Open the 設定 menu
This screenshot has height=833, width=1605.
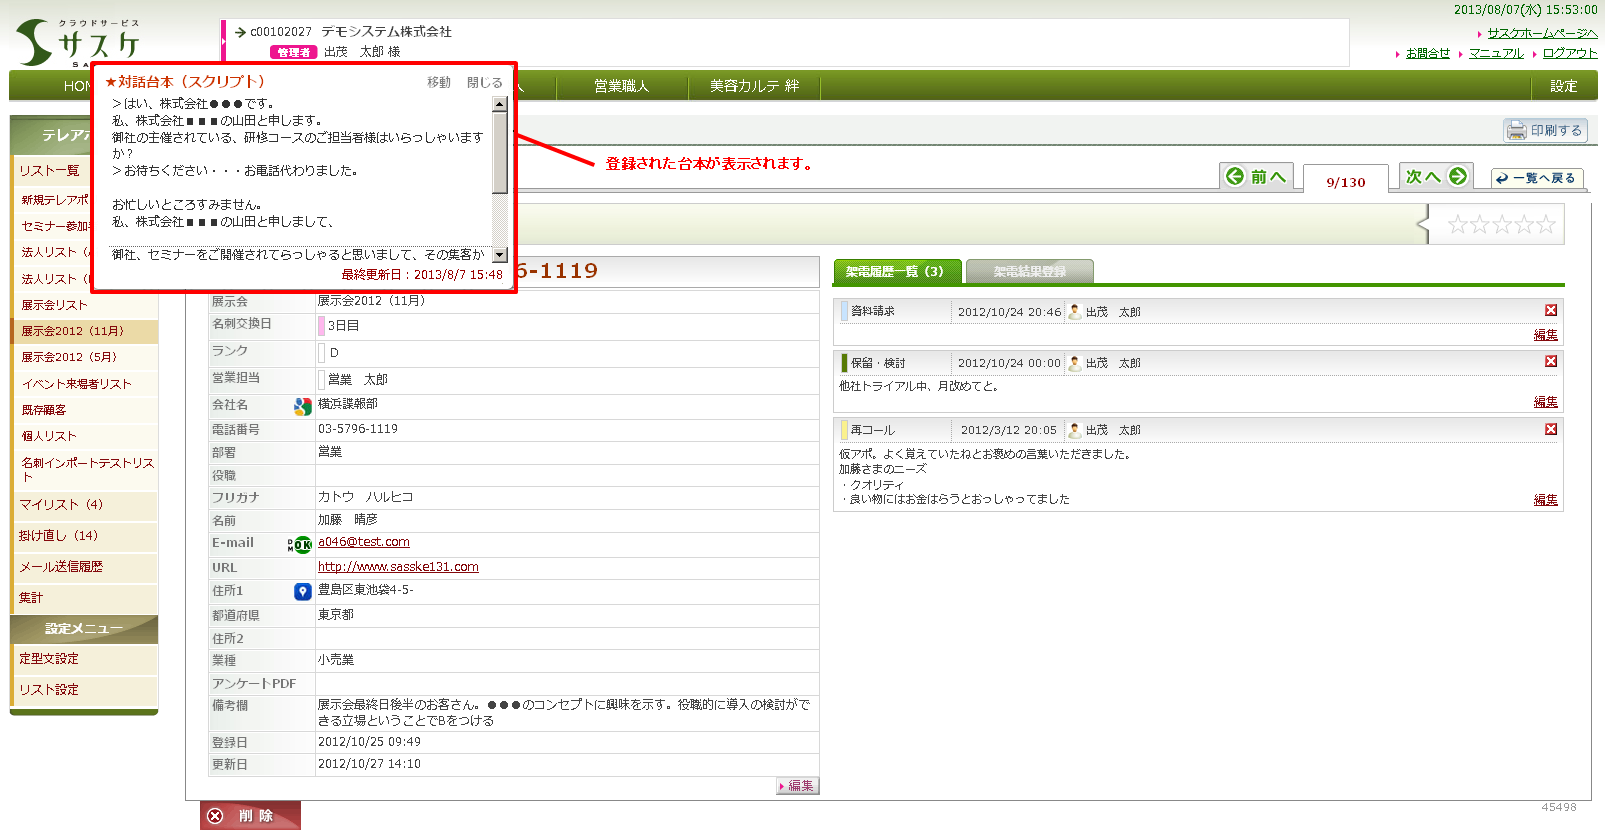pyautogui.click(x=1564, y=86)
